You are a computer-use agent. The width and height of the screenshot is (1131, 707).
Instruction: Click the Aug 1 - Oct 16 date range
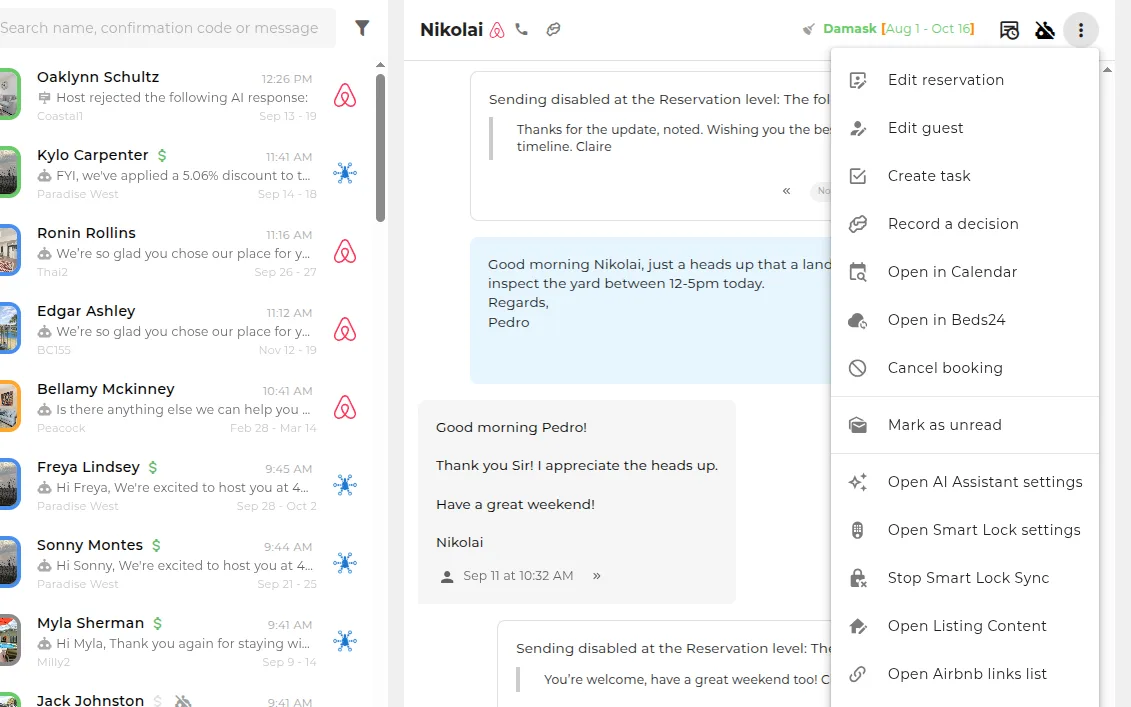928,29
